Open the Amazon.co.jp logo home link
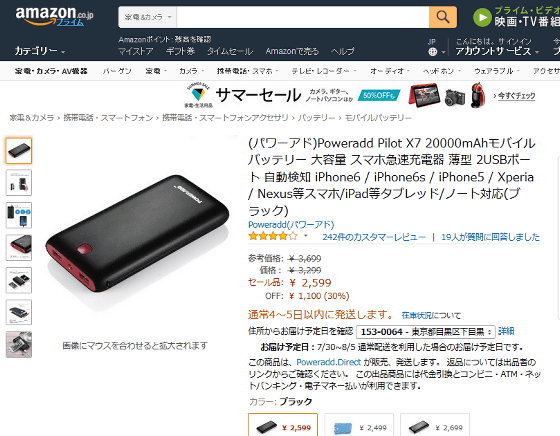Image resolution: width=560 pixels, height=436 pixels. click(54, 16)
